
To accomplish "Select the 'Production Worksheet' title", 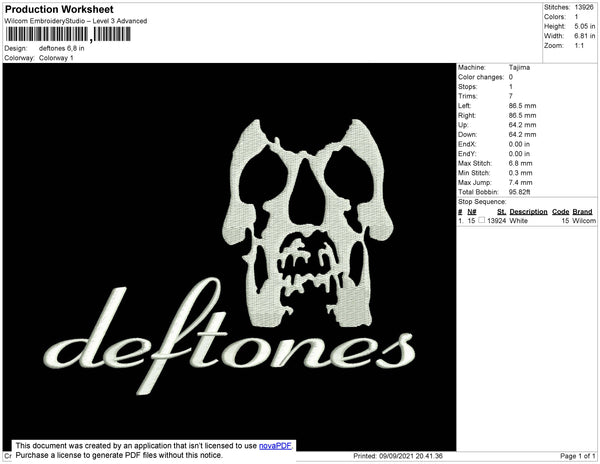I will (x=59, y=10).
